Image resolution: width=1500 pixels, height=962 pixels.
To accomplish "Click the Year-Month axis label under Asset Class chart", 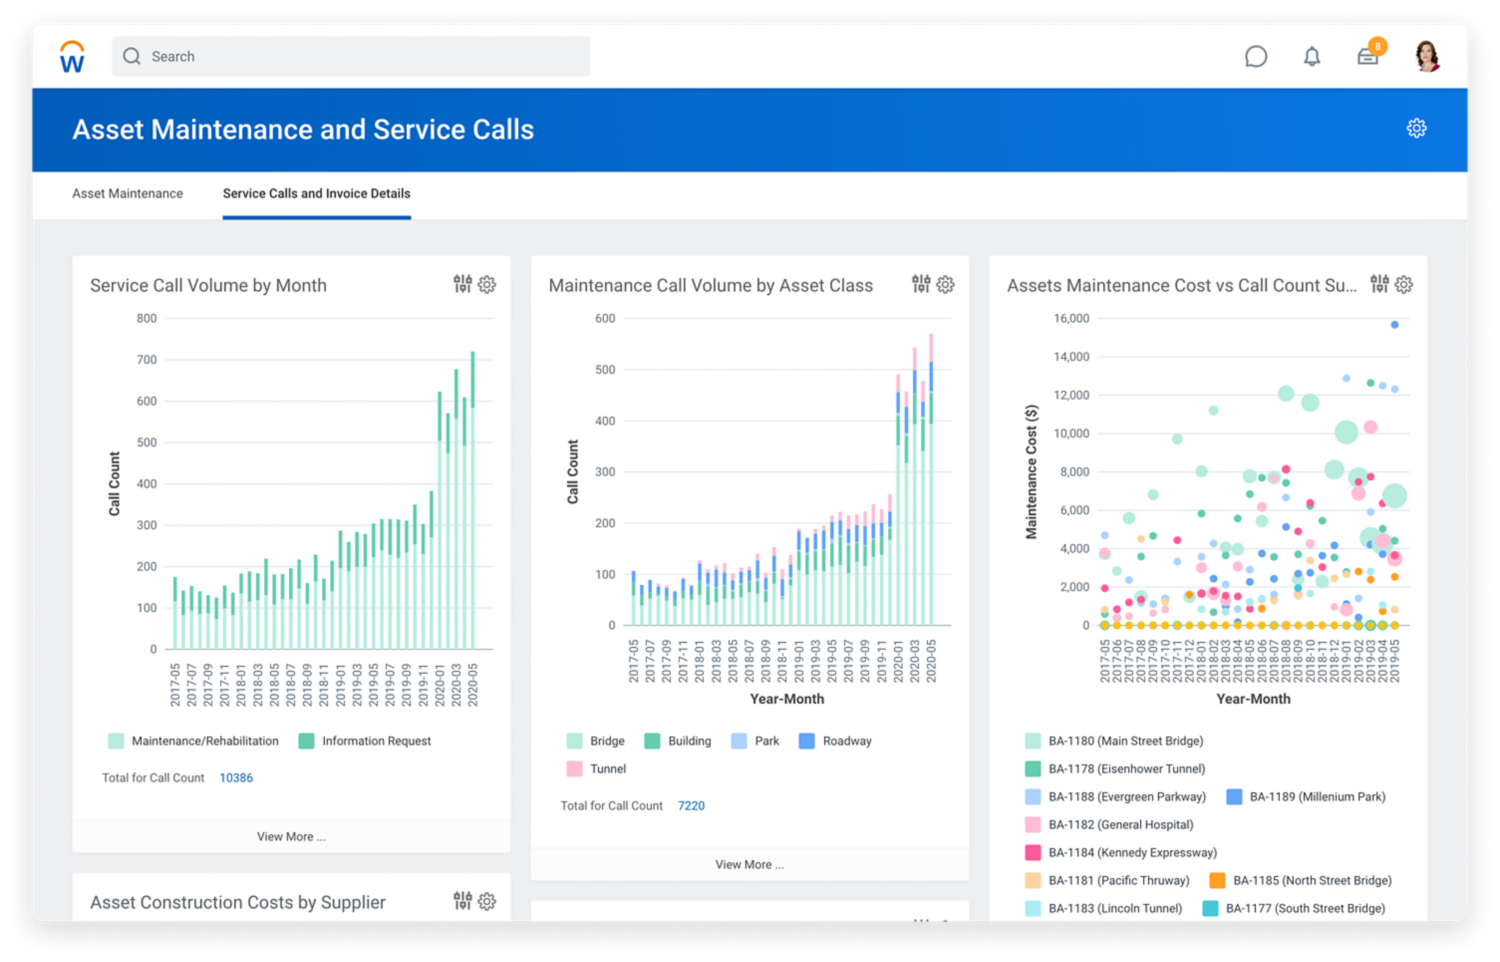I will click(787, 699).
